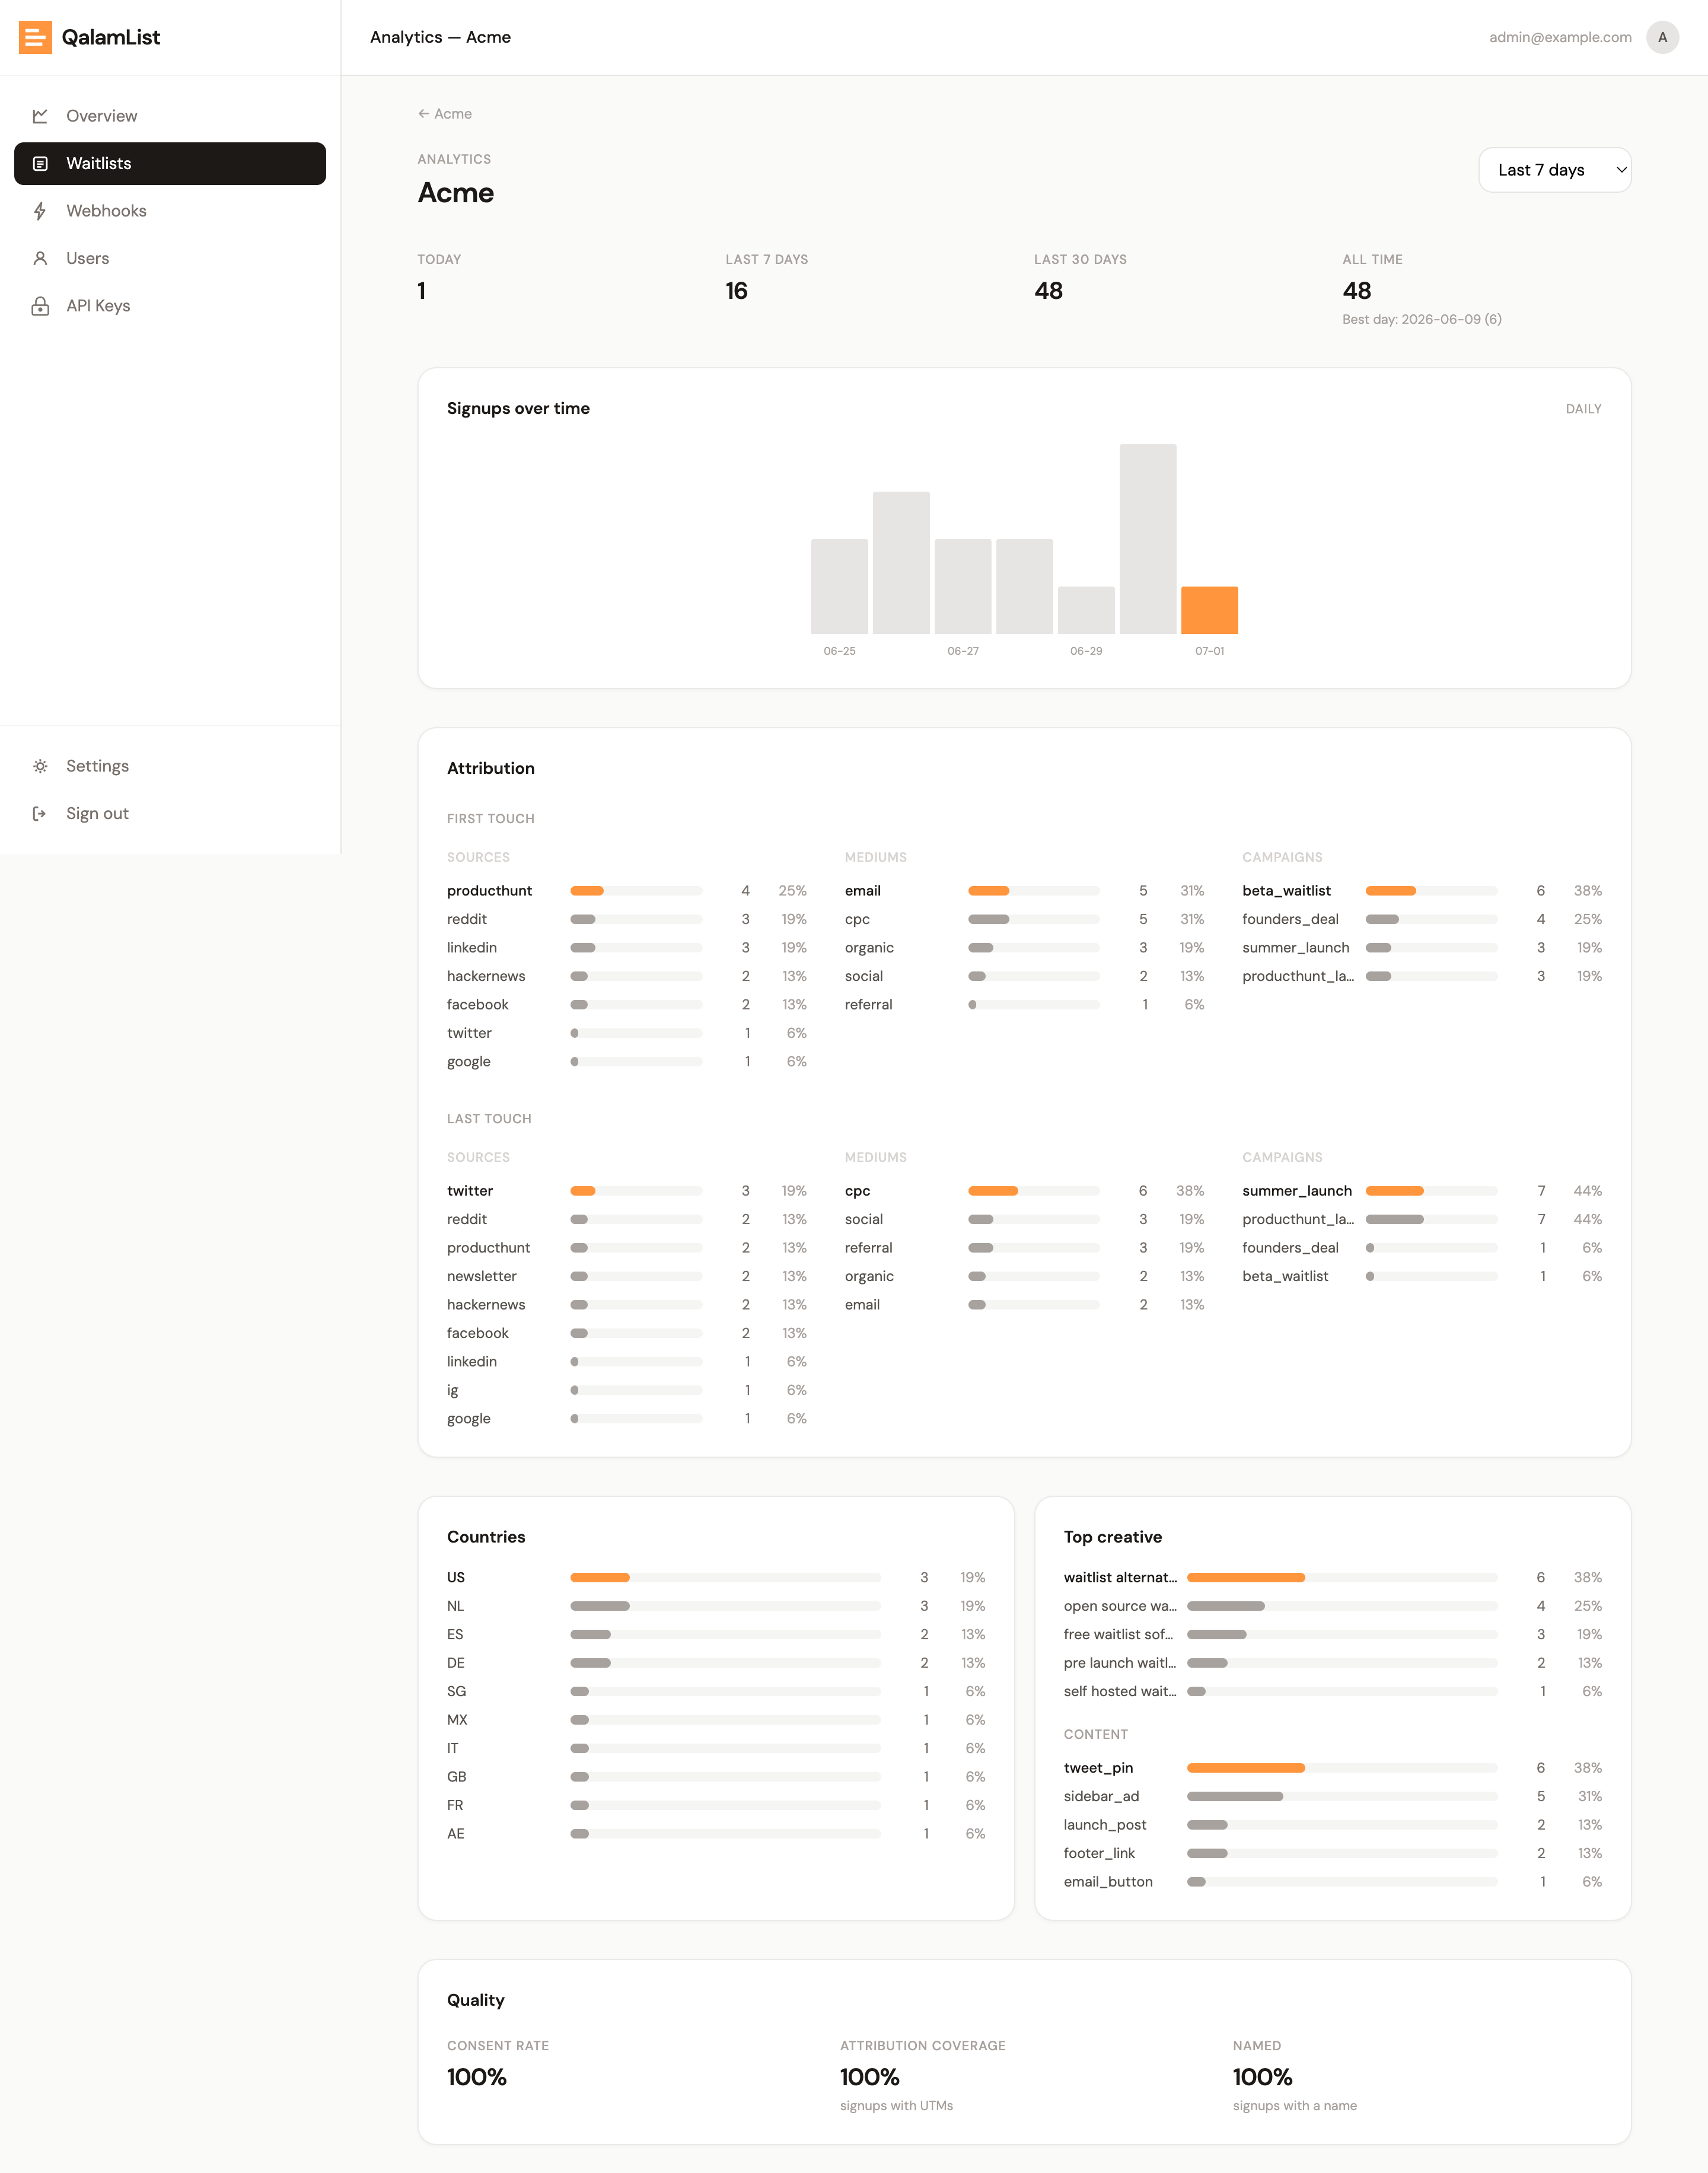Click the Users person icon

40,258
